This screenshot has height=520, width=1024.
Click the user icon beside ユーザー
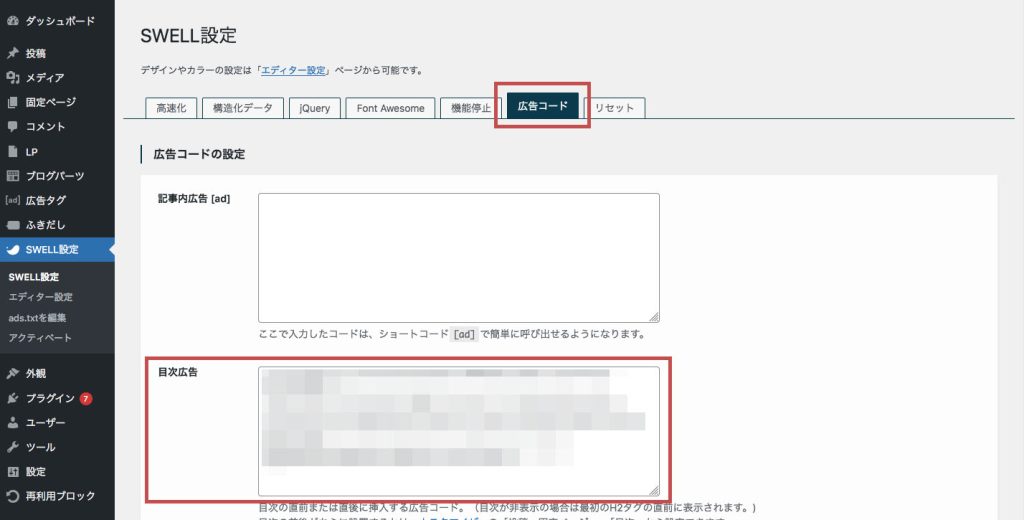pos(12,423)
